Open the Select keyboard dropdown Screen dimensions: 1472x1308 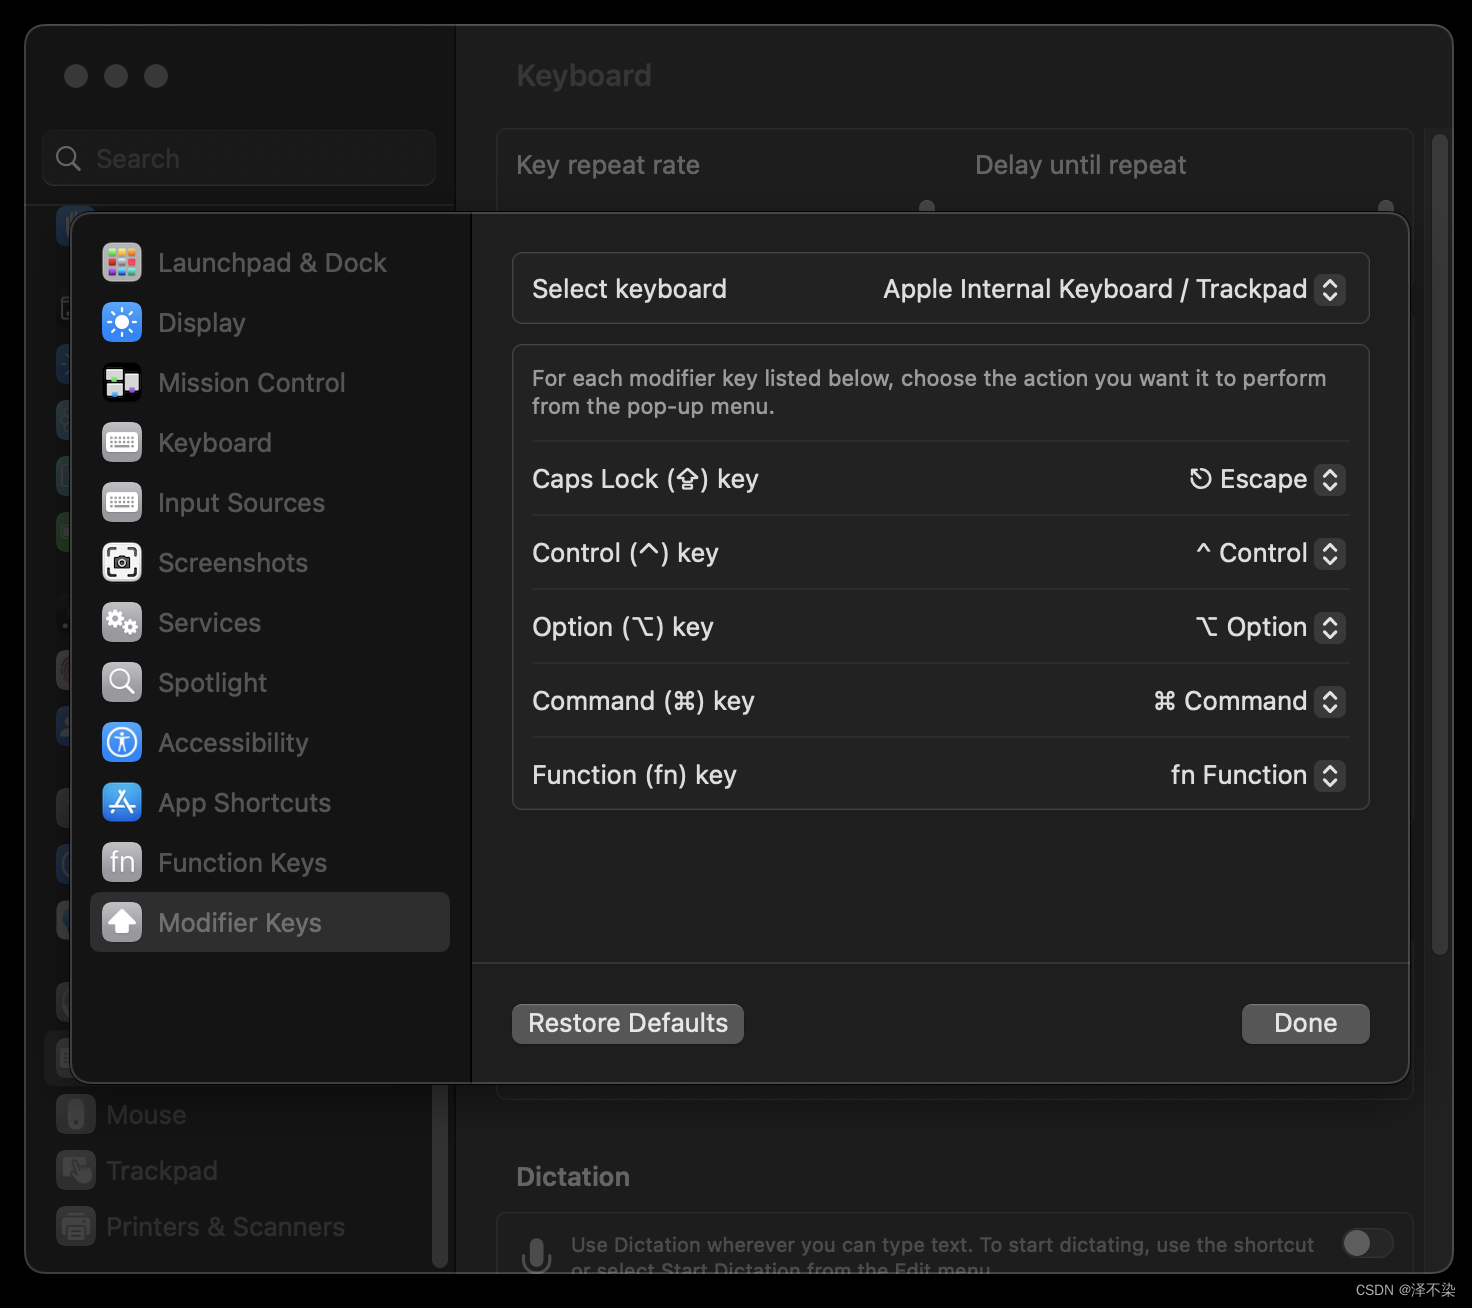coord(1330,289)
